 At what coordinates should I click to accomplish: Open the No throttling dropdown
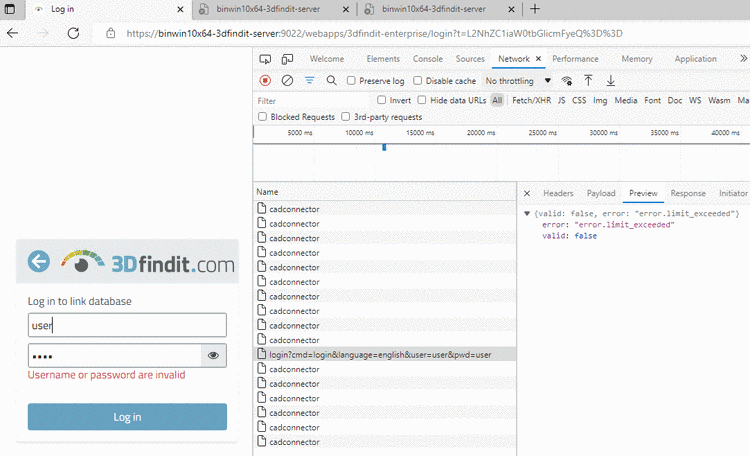click(x=518, y=81)
